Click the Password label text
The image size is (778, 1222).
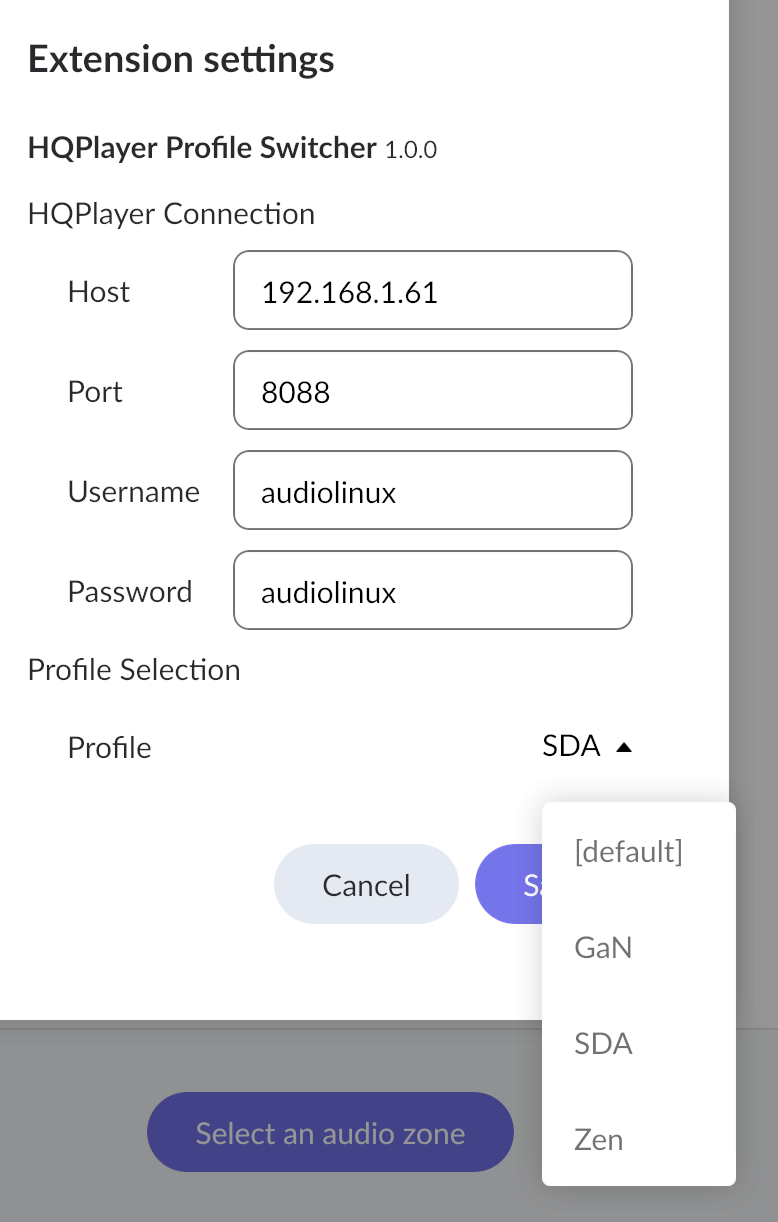130,592
